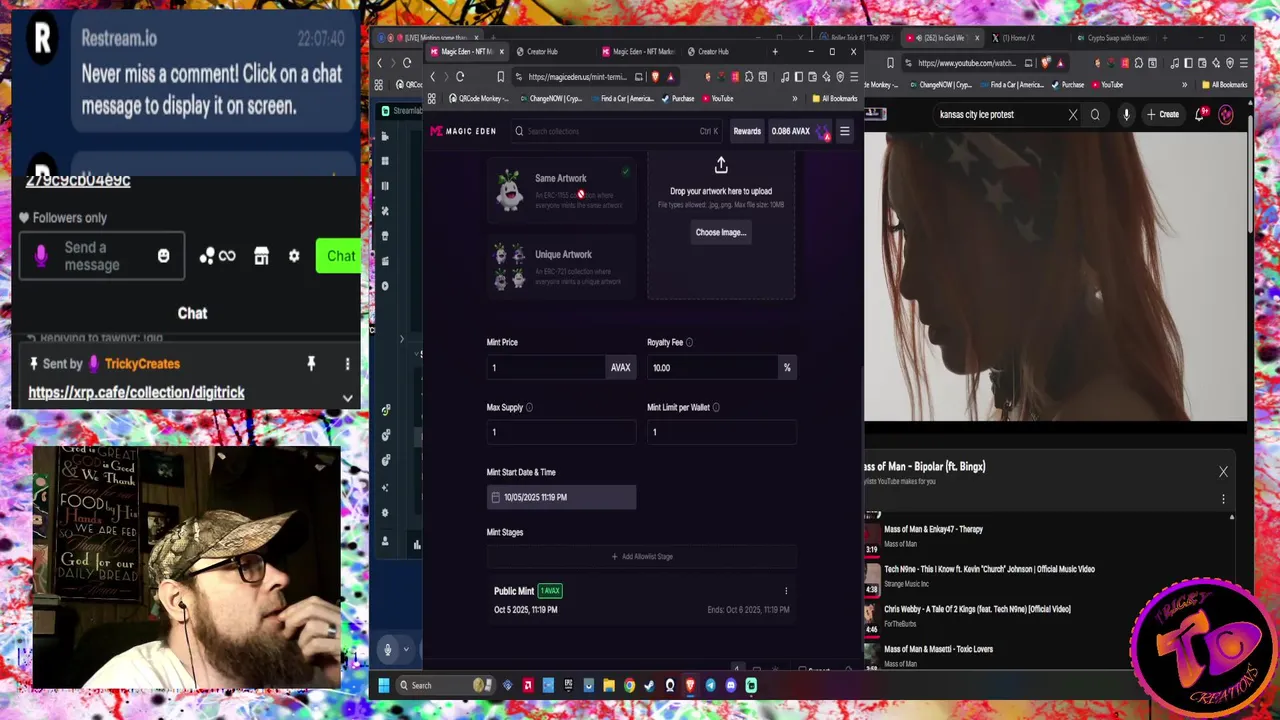Screen dimensions: 1280x720
Task: Click the upload arrow icon in artwork dropzone
Action: click(x=721, y=165)
